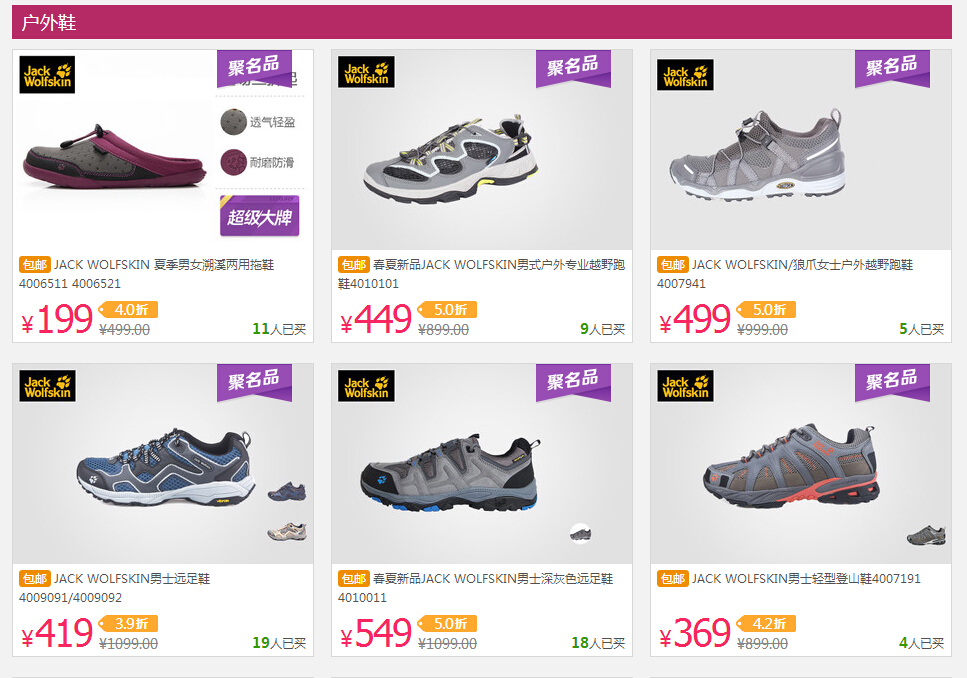
Task: Select the beige color variant thumbnail of hiking shoe
Action: [x=287, y=531]
